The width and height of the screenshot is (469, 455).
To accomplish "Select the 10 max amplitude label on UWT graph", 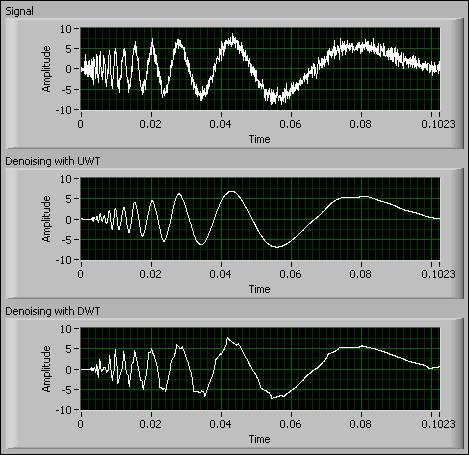I will tap(66, 179).
